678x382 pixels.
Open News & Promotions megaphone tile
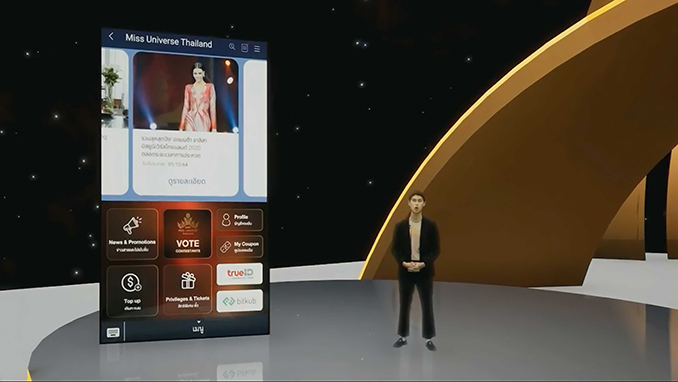coord(132,234)
